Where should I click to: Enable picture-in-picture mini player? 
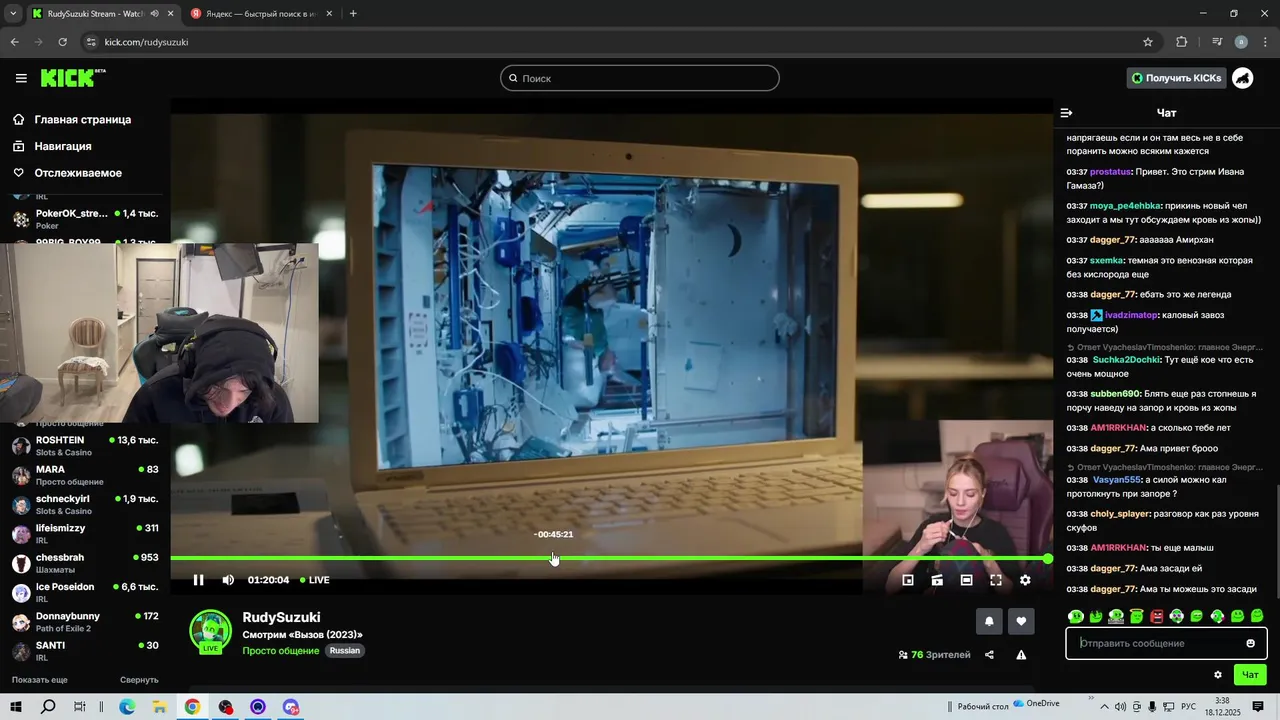(x=908, y=580)
